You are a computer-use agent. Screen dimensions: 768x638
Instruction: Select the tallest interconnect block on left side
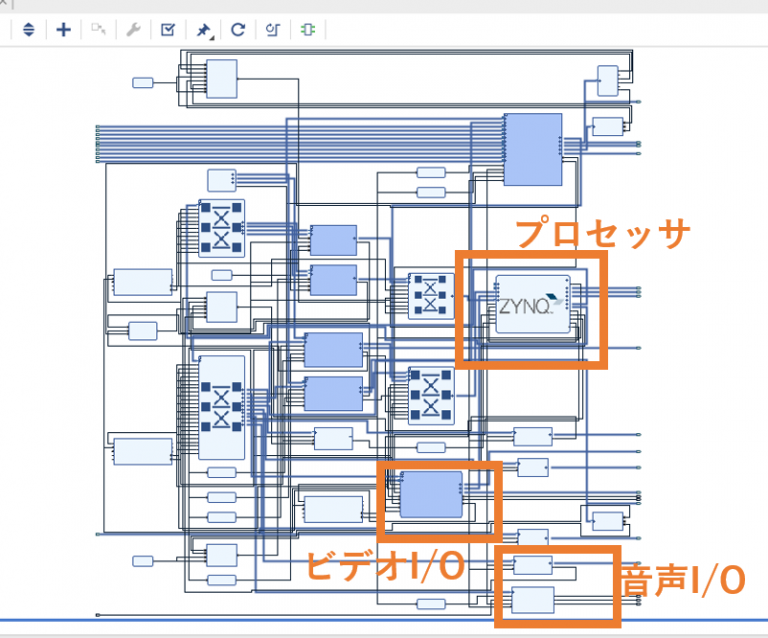pyautogui.click(x=221, y=407)
